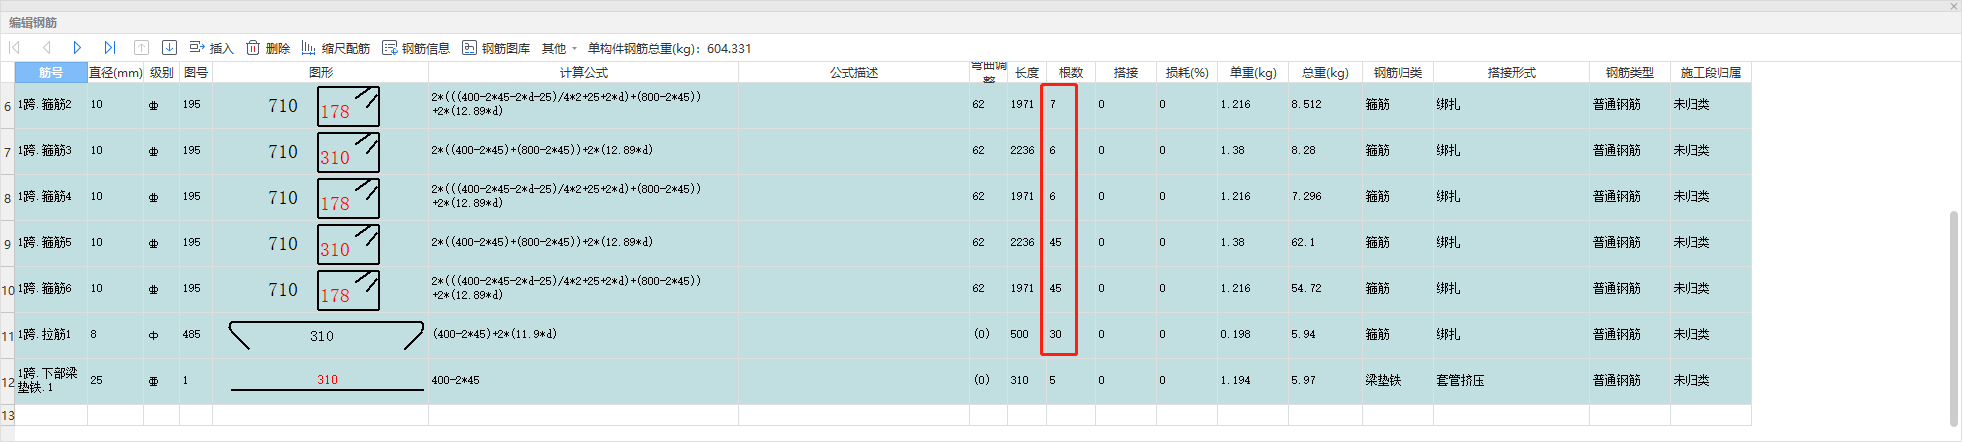Viewport: 1962px width, 442px height.
Task: Click the vertical scrollbar thumb
Action: (x=1954, y=318)
